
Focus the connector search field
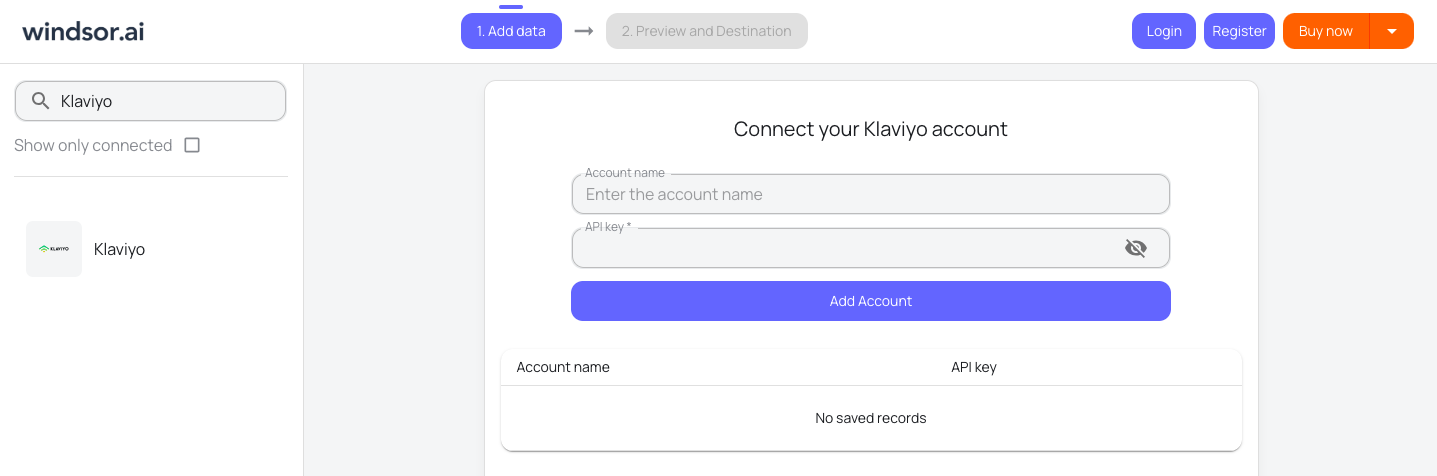click(x=150, y=101)
